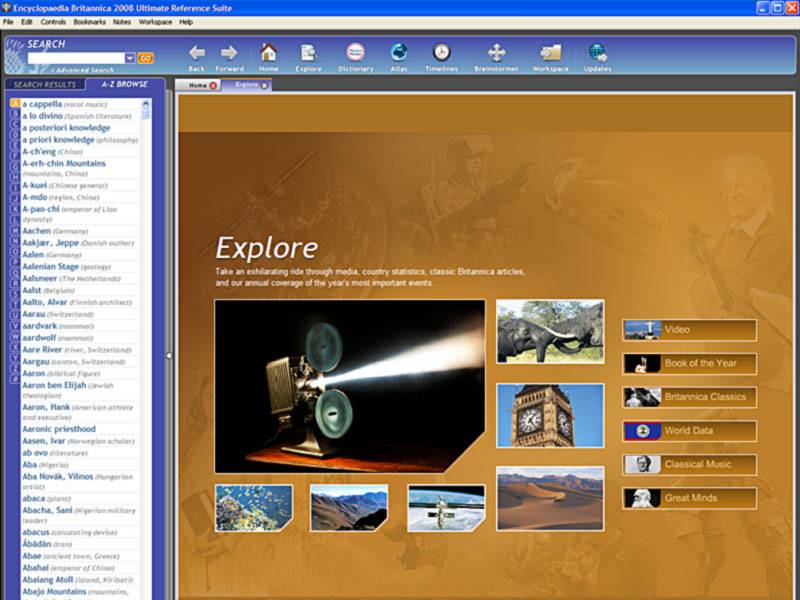
Task: Click the coral reef fish thumbnail
Action: (254, 508)
